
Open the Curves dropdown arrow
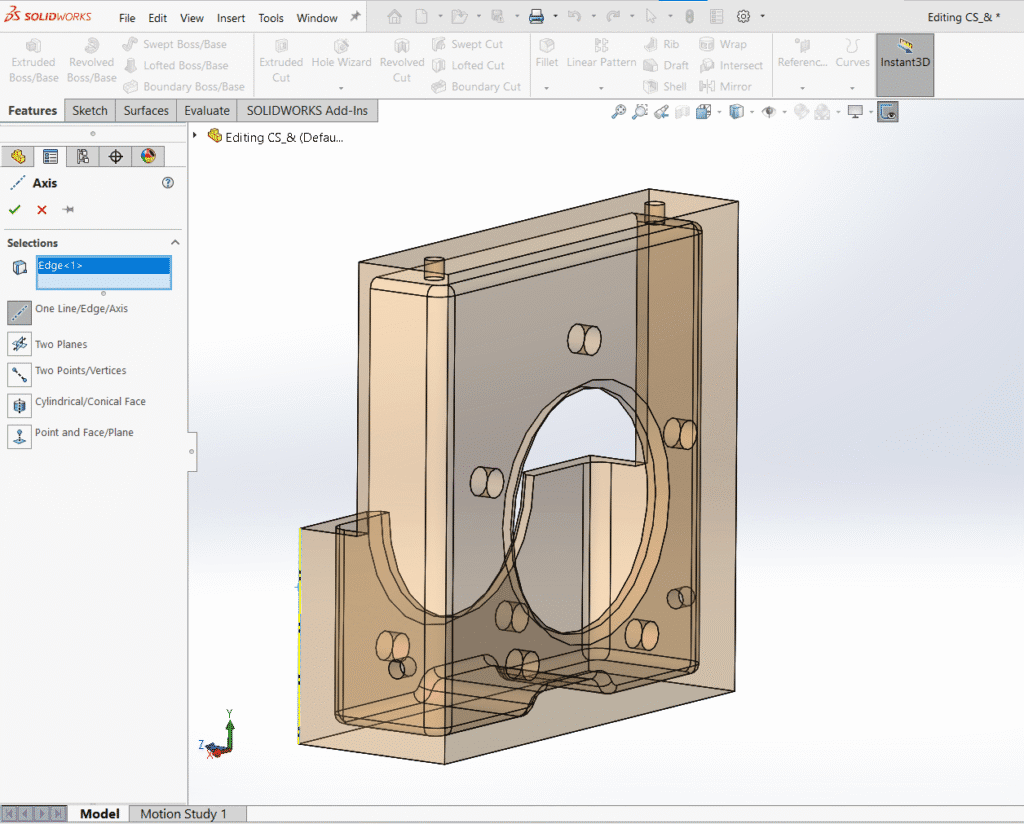[852, 87]
